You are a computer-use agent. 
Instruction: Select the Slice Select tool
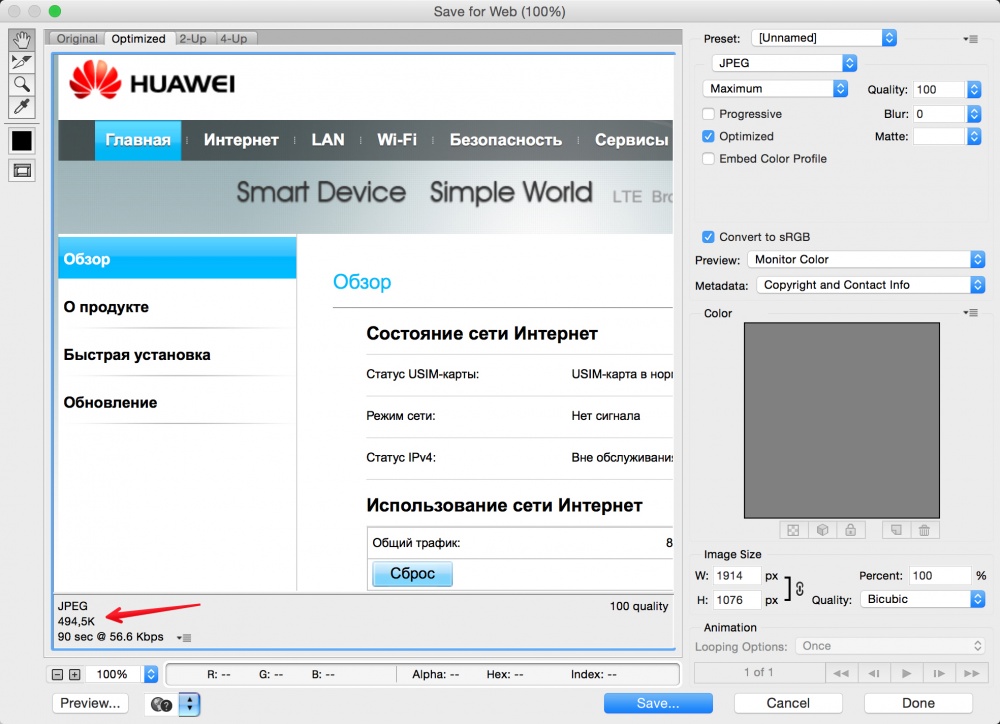point(22,62)
